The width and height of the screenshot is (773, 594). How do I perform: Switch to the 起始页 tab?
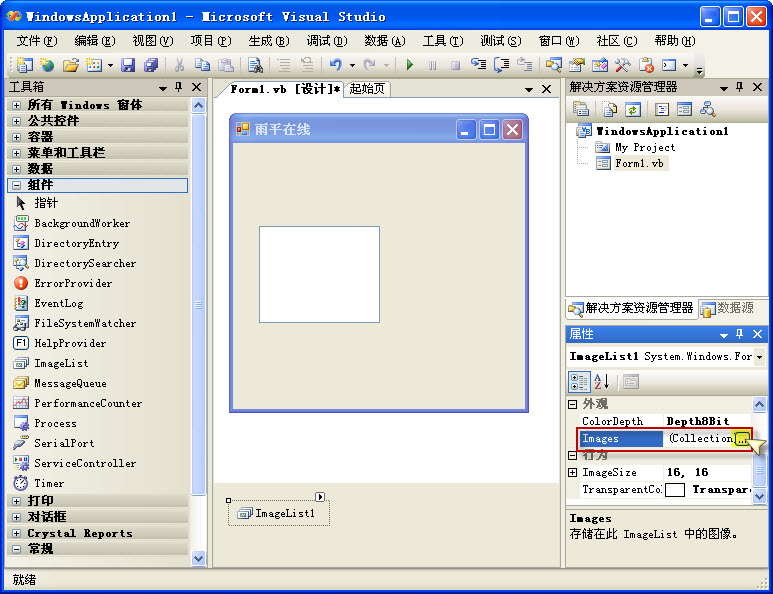click(367, 89)
